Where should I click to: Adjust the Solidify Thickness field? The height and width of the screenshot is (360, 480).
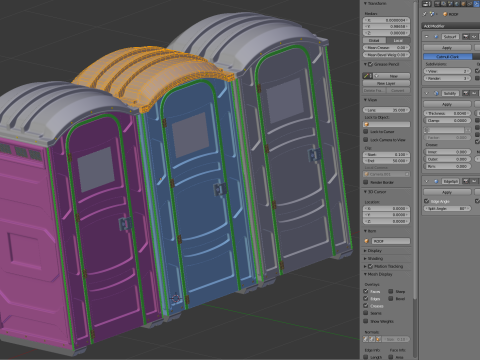447,113
